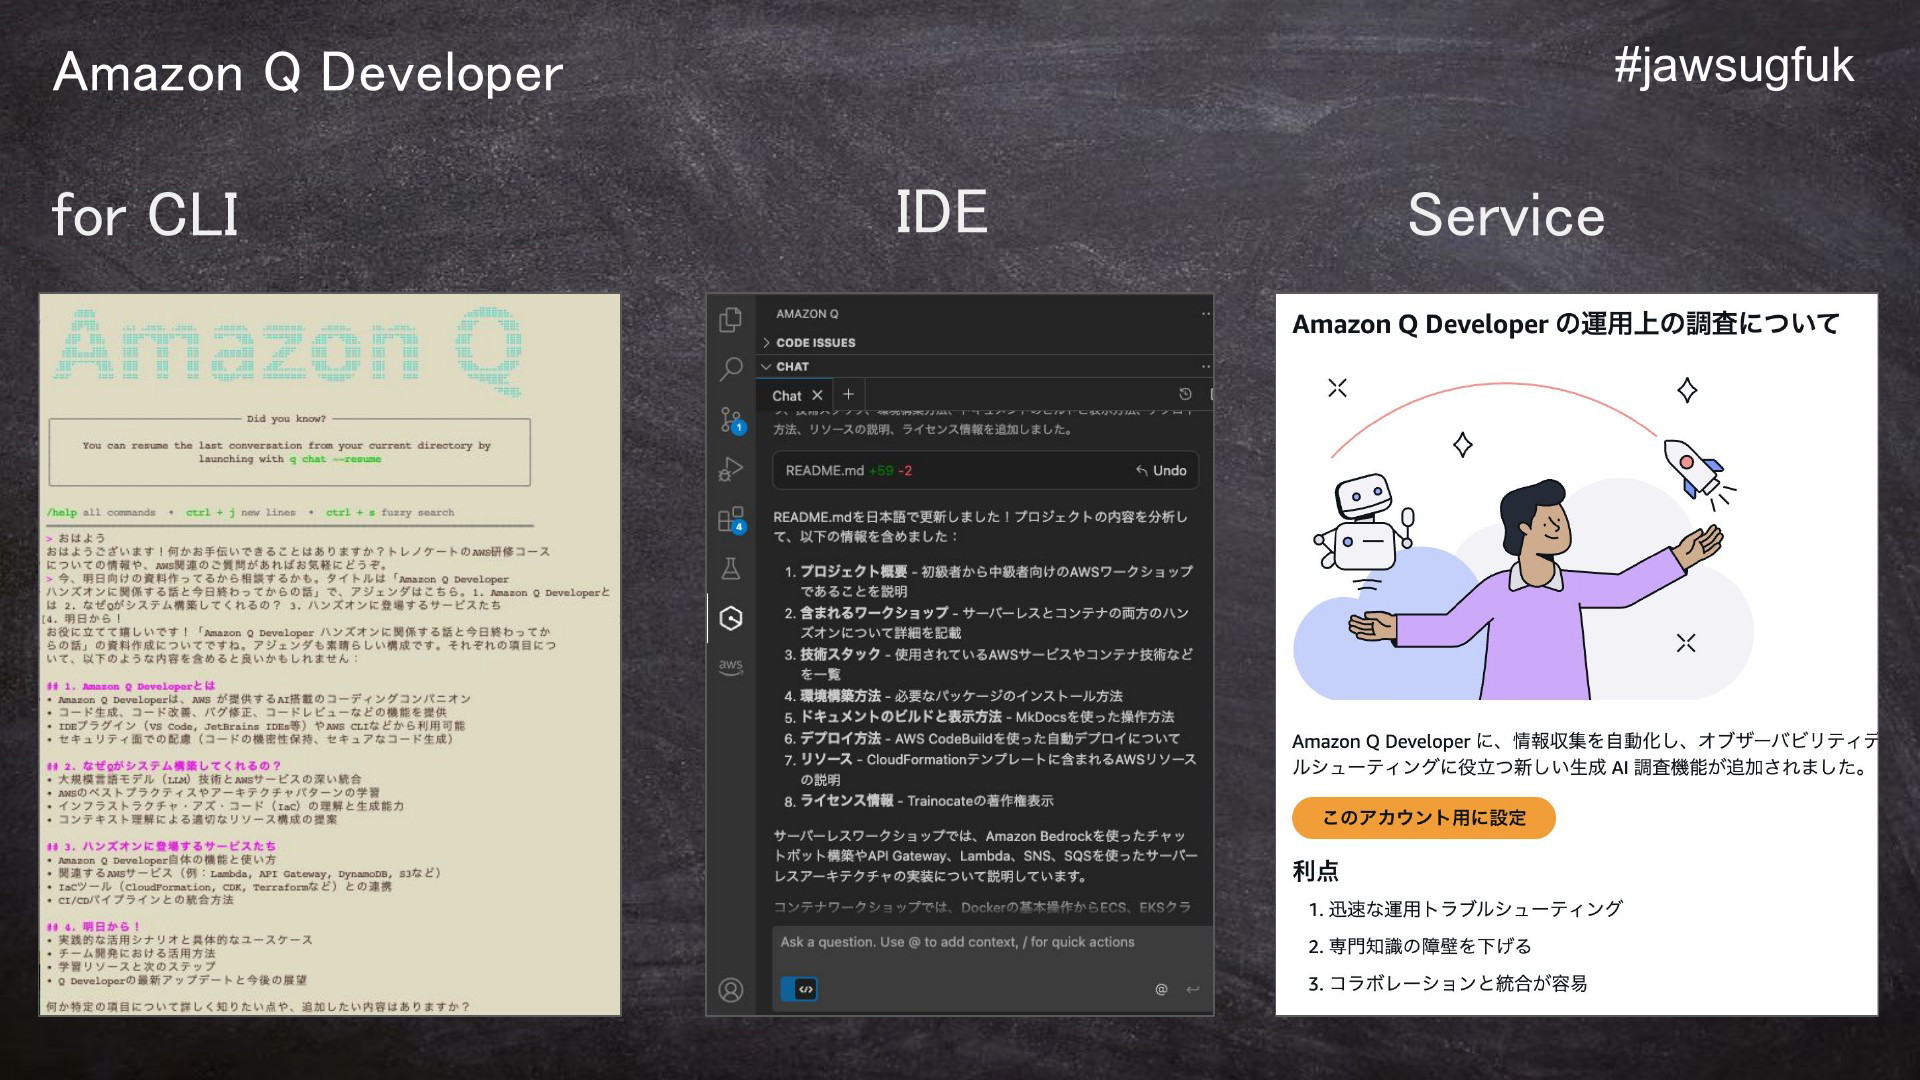The height and width of the screenshot is (1080, 1920).
Task: Click the 'q chat --resume' command text
Action: click(x=335, y=459)
